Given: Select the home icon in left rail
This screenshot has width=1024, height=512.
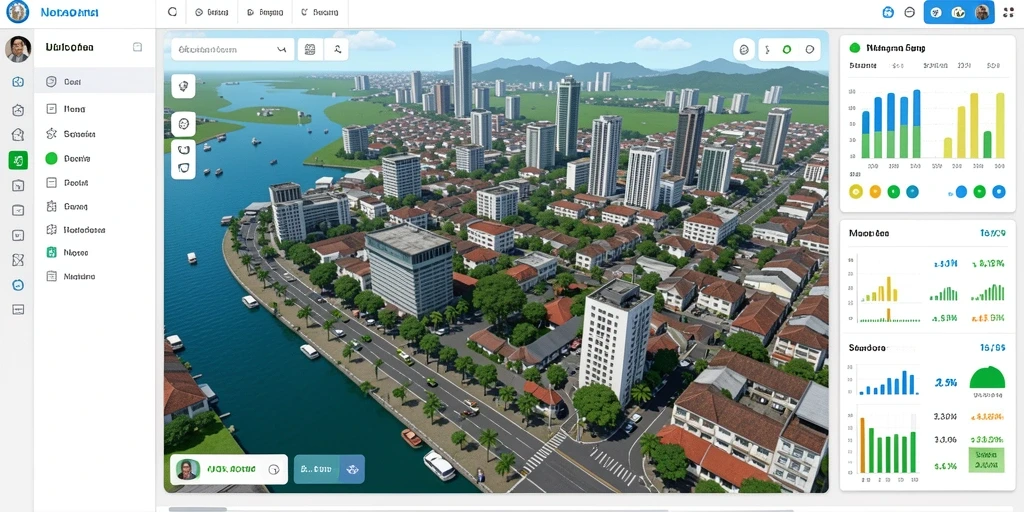Looking at the screenshot, I should [x=18, y=135].
